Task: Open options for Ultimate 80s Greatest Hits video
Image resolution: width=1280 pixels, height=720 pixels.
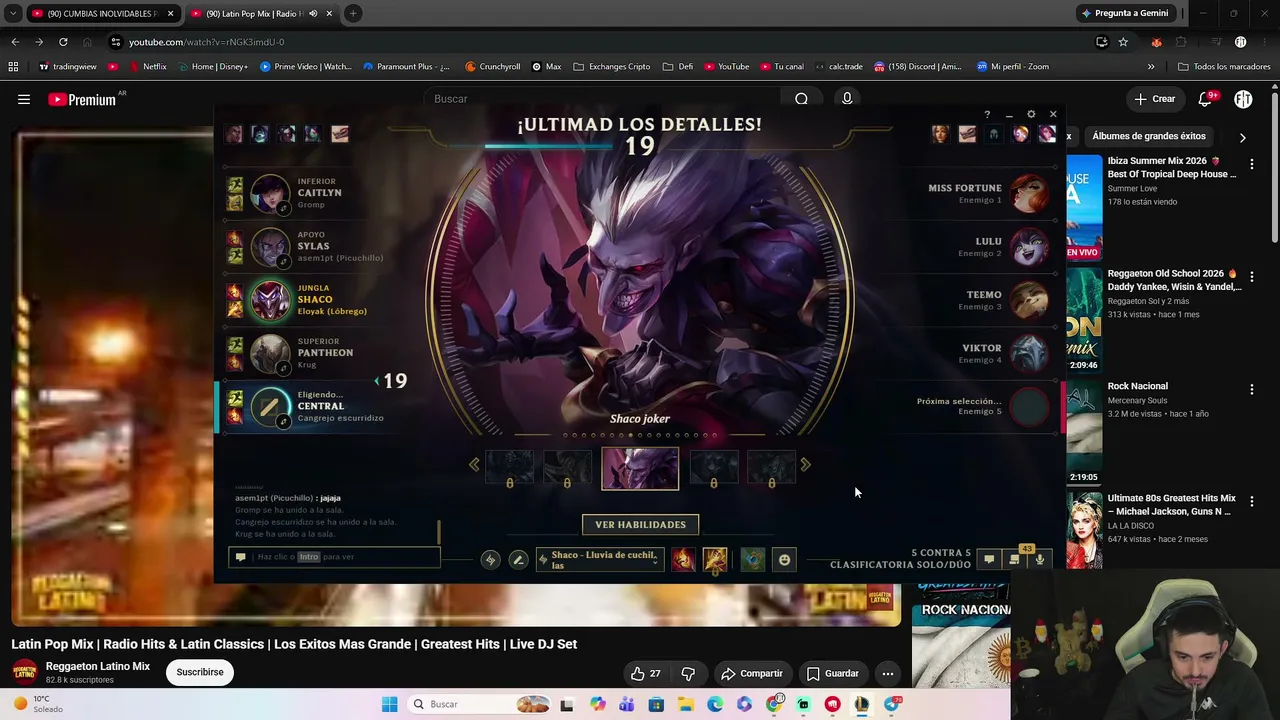Action: tap(1252, 501)
